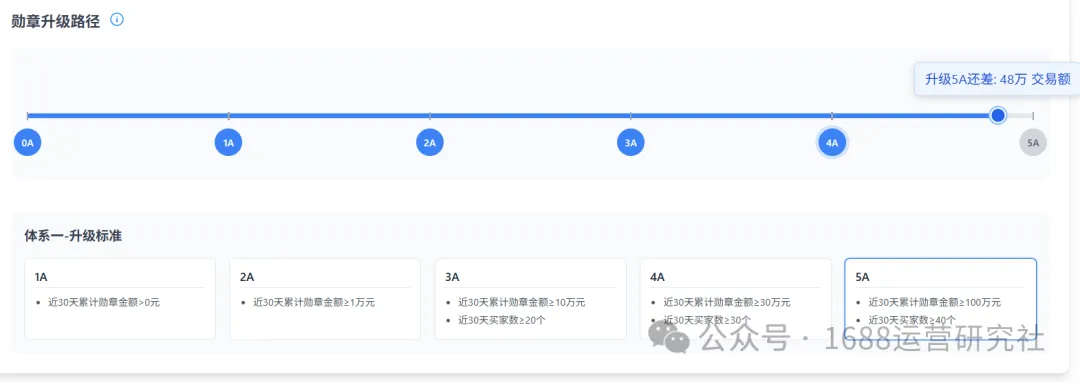
Task: Click the heading 体系一-升级标准
Action: tap(73, 236)
